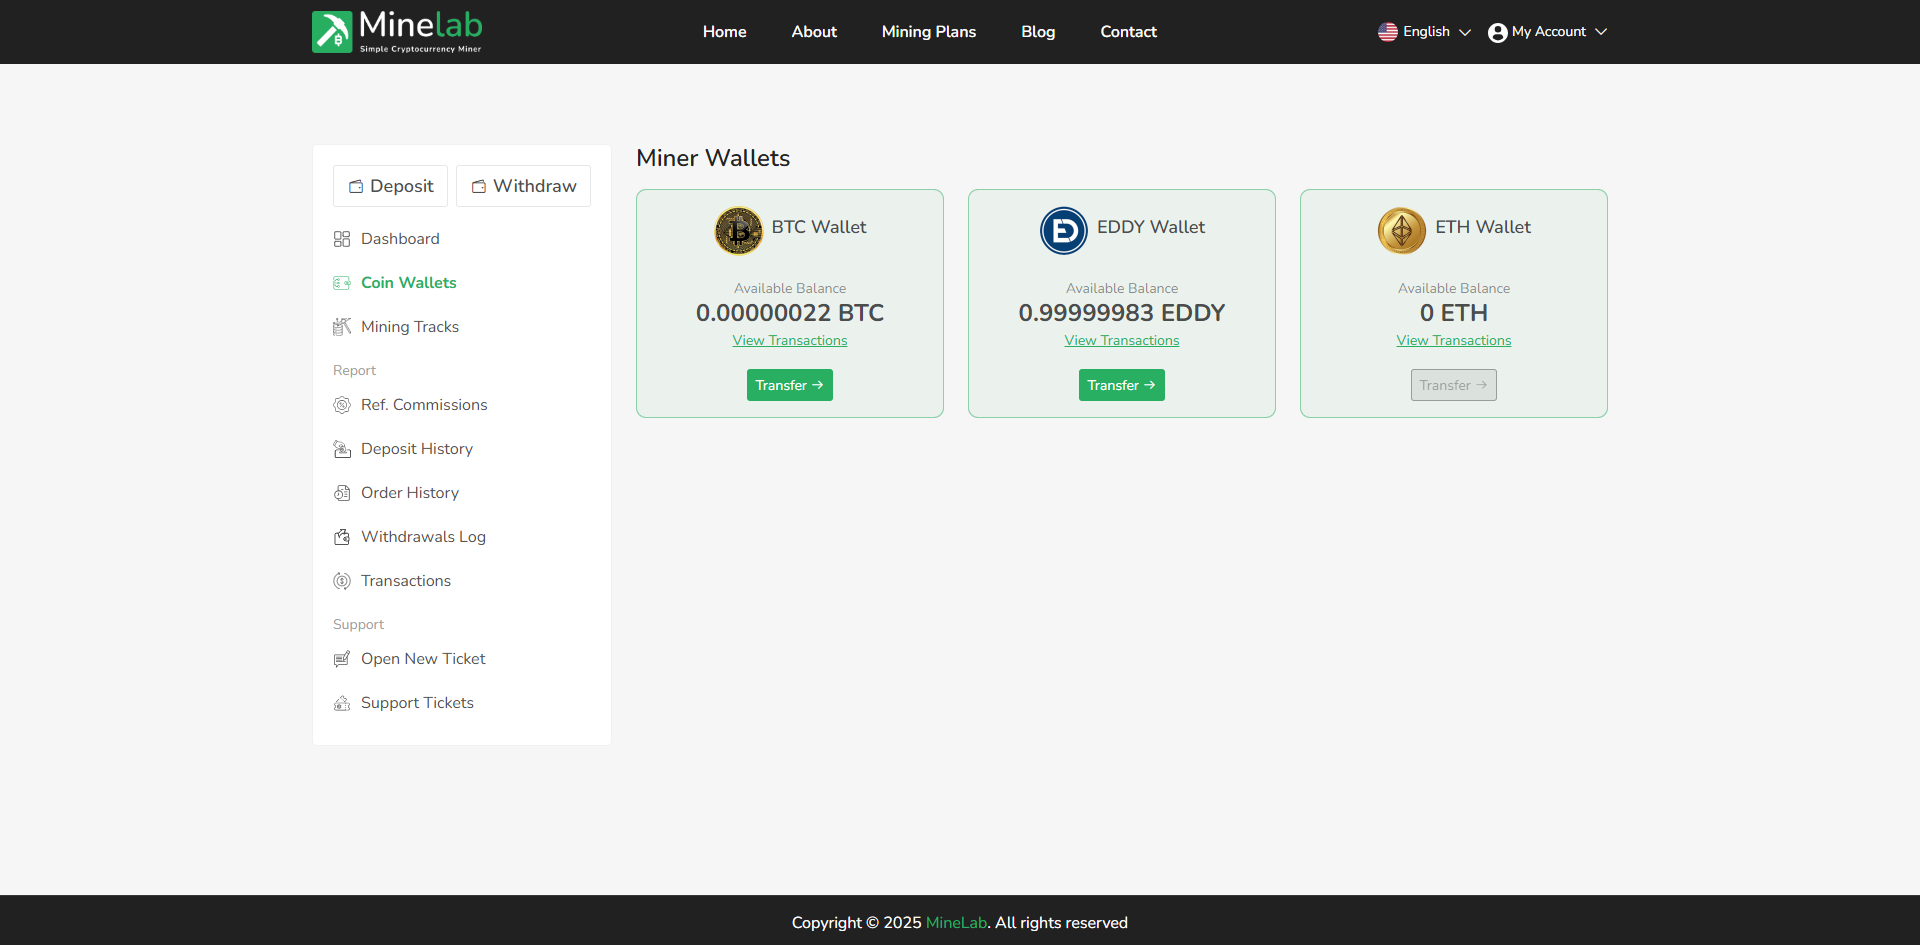1920x945 pixels.
Task: Click the My Account user icon
Action: 1496,31
